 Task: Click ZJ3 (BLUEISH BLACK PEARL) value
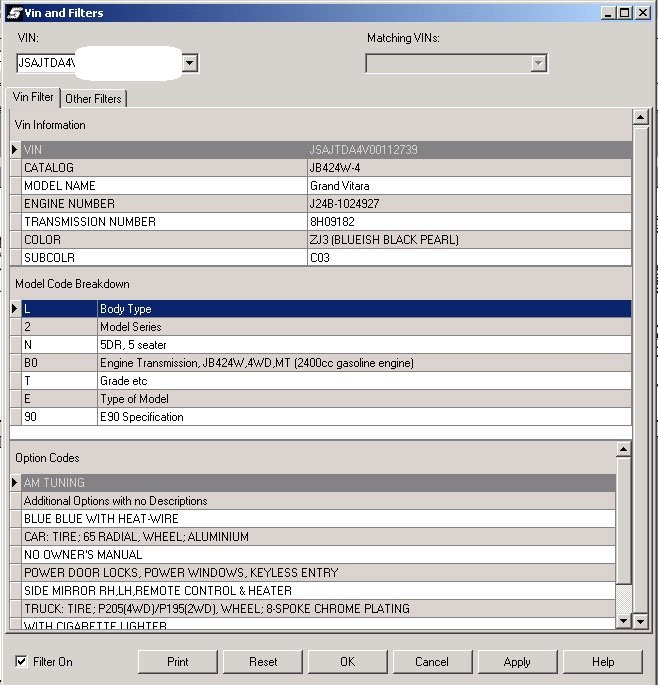point(469,239)
